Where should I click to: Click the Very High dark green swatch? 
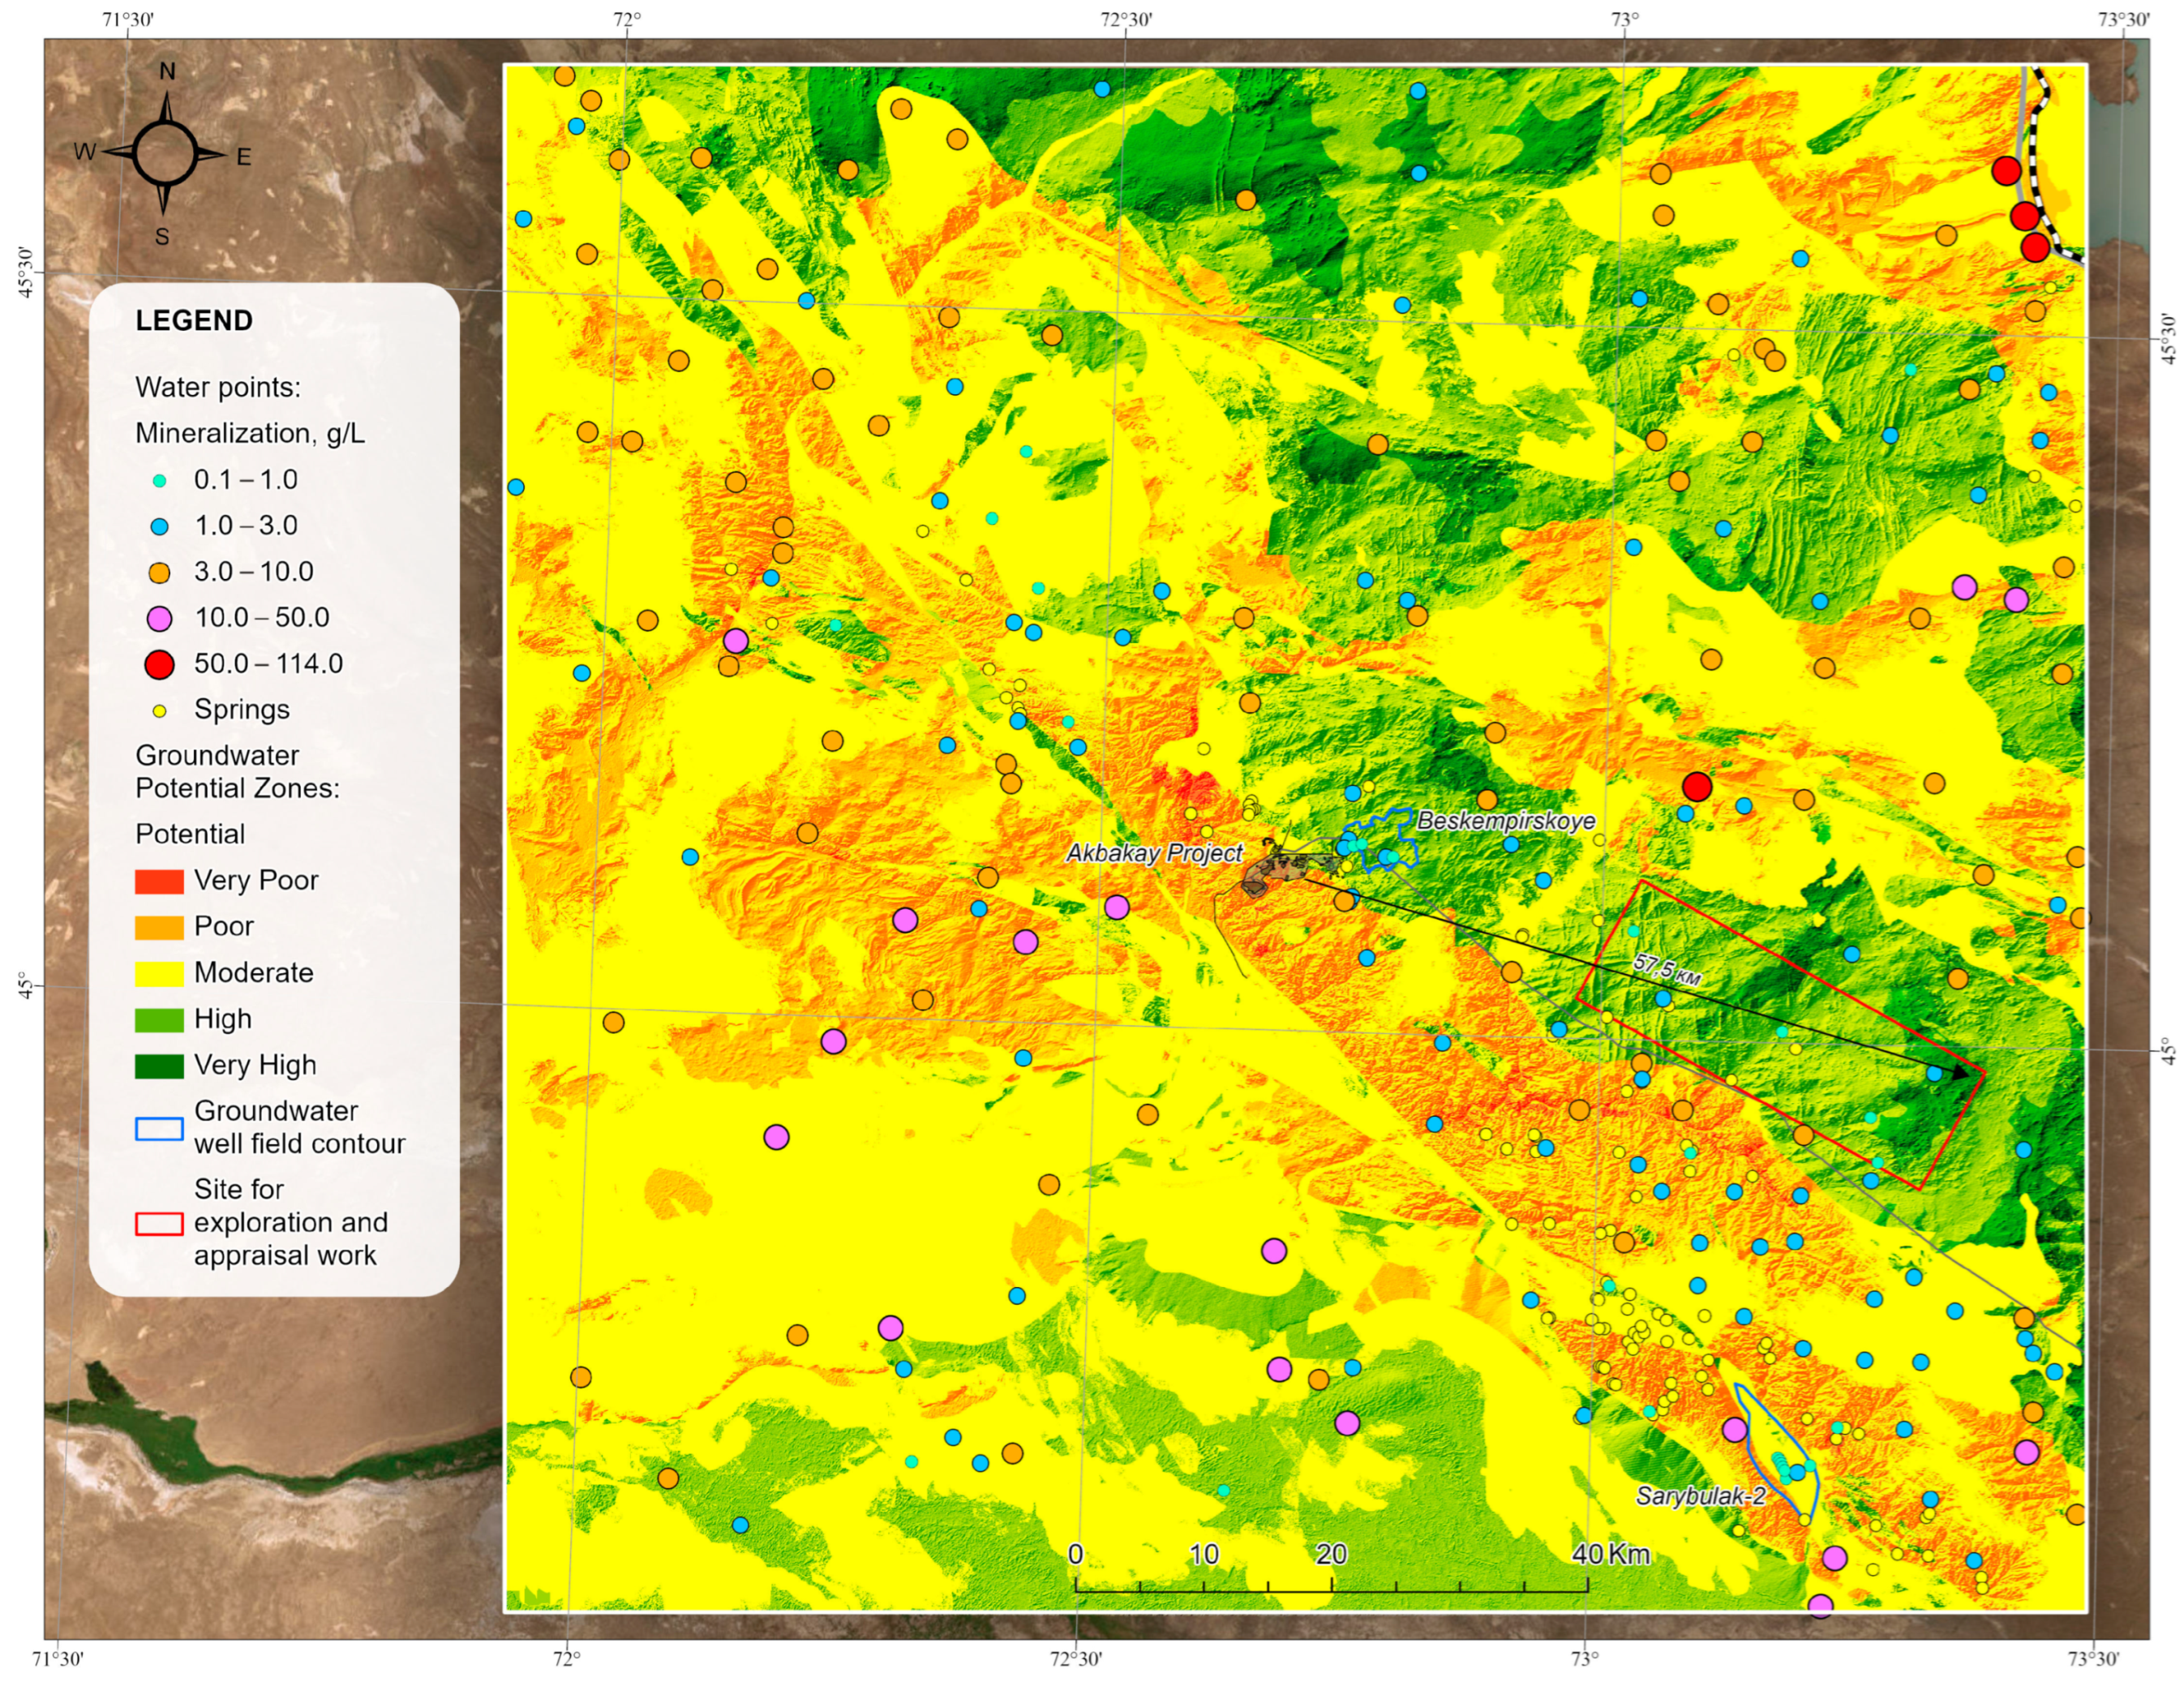point(159,1066)
